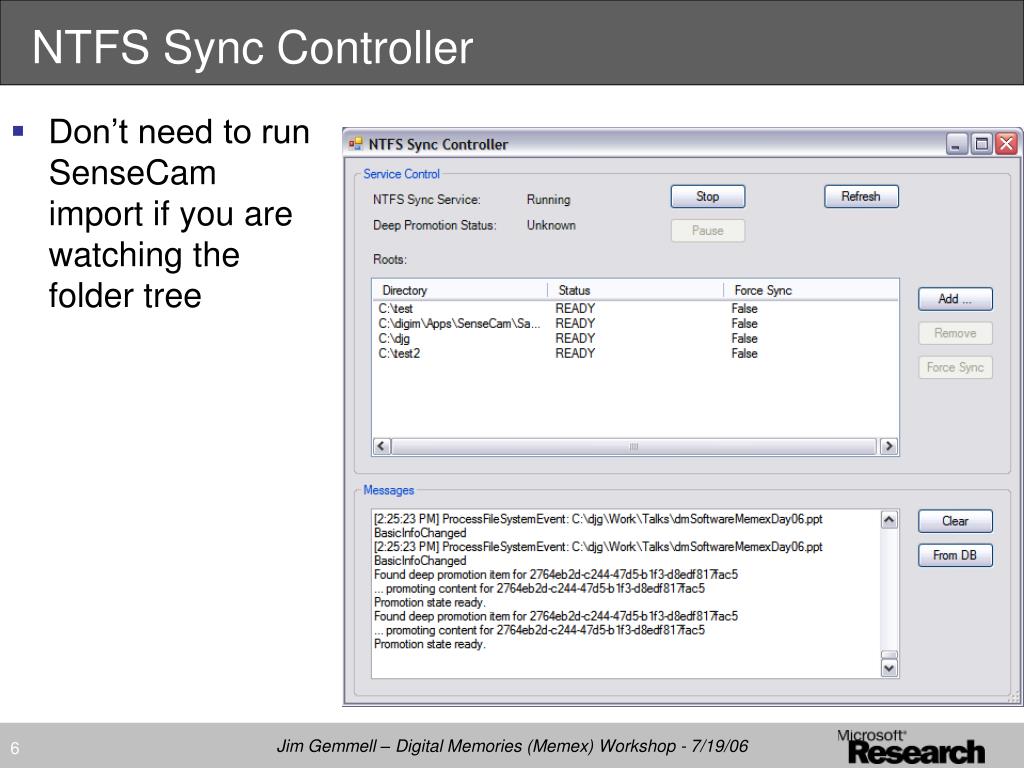Screen dimensions: 1024x768
Task: Click the False value for C:\test
Action: click(744, 308)
